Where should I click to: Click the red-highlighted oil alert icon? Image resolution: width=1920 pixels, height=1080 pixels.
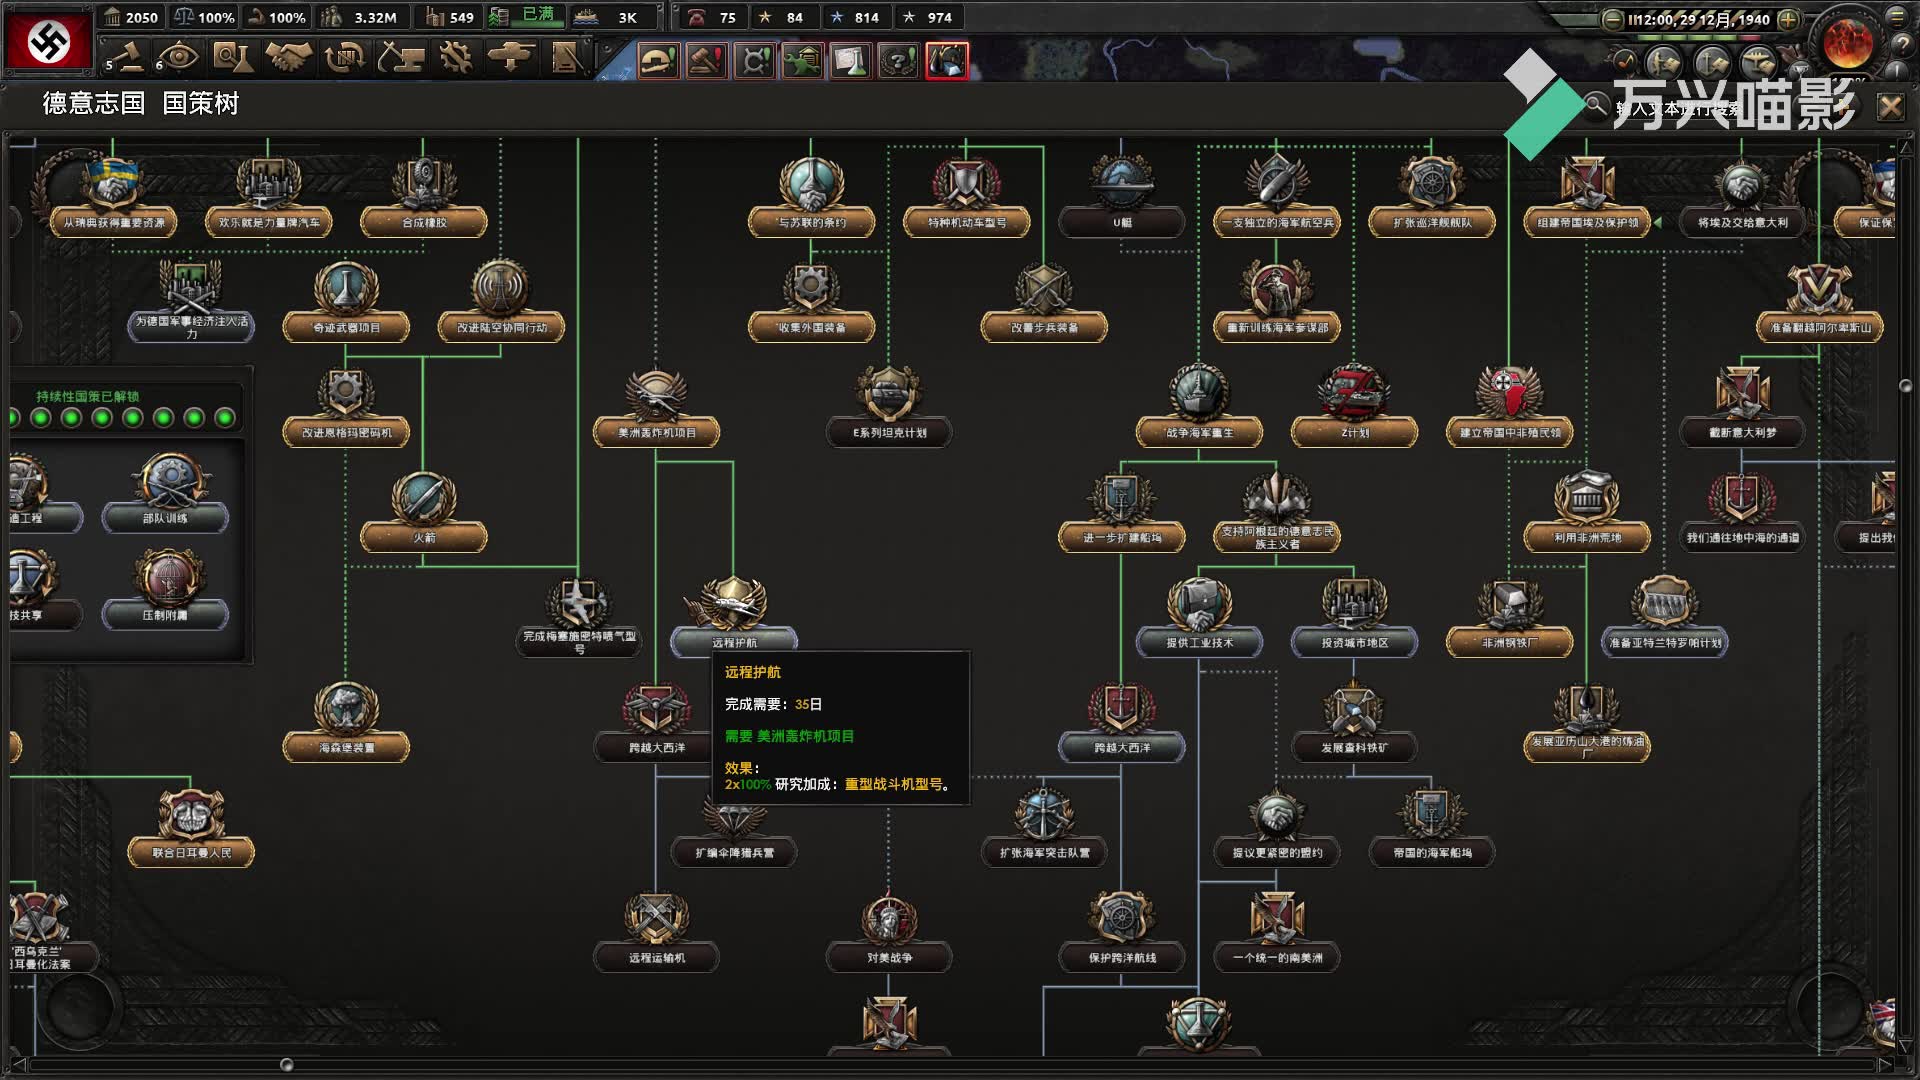click(x=946, y=61)
